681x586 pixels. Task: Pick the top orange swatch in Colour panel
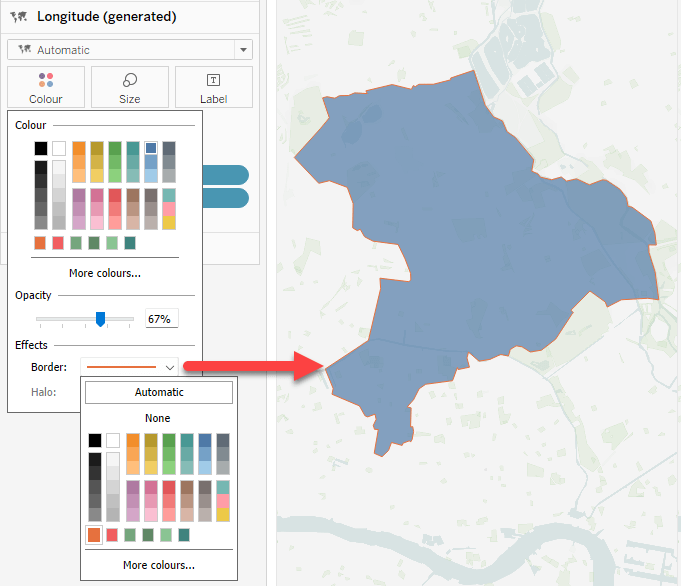point(78,148)
